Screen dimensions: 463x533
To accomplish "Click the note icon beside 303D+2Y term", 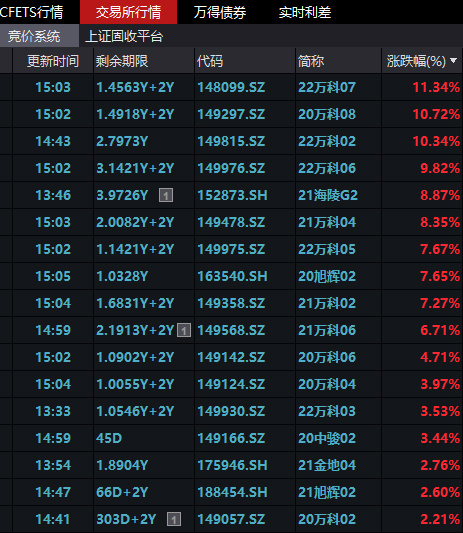I will 174,519.
